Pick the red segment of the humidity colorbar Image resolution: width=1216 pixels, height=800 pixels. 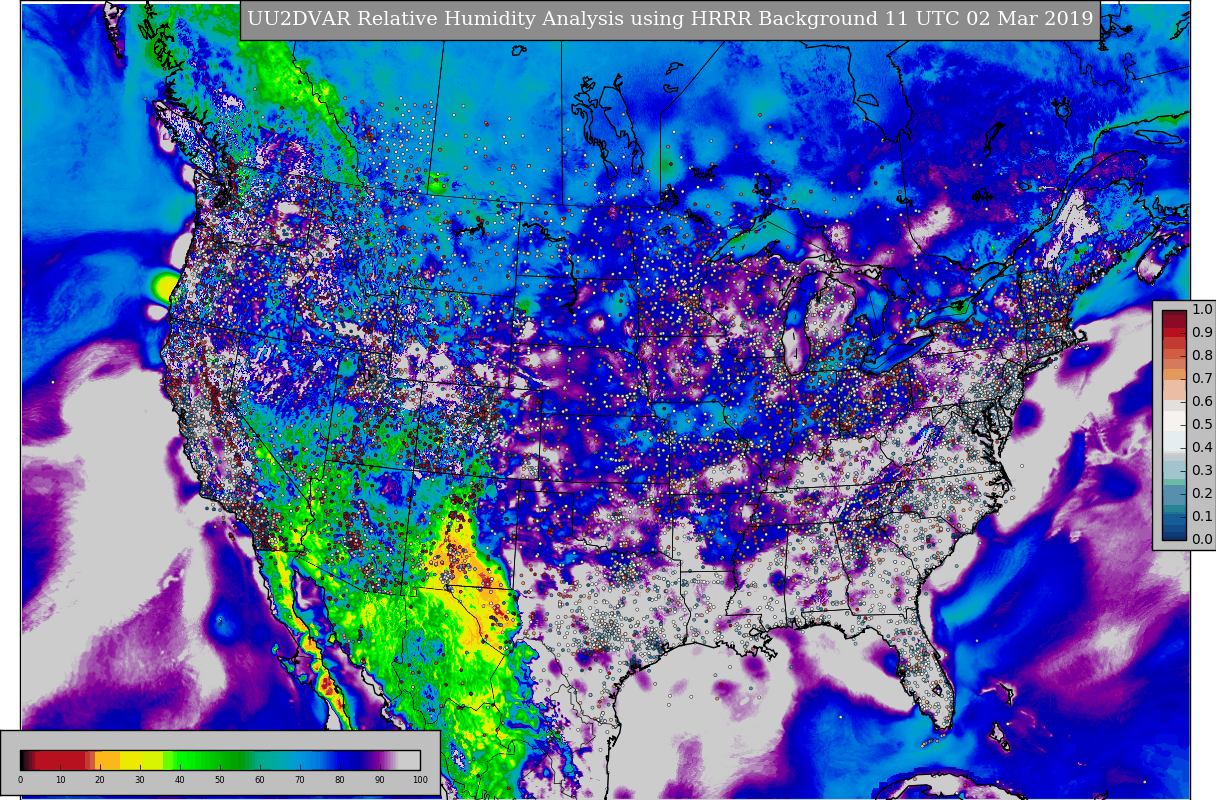click(x=60, y=760)
